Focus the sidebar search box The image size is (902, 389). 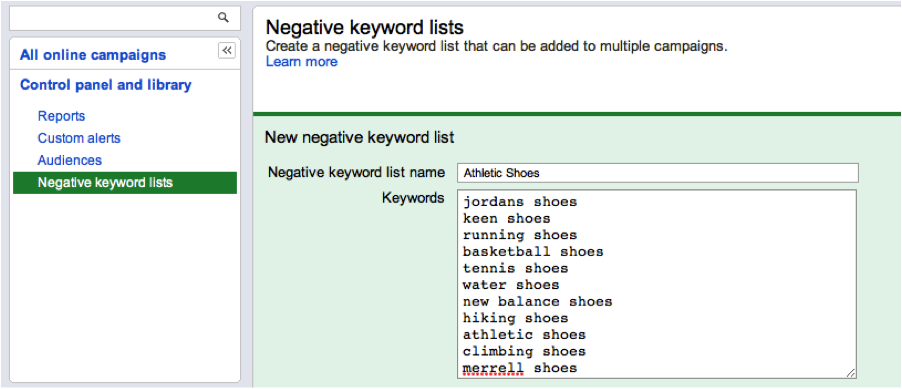pos(125,18)
